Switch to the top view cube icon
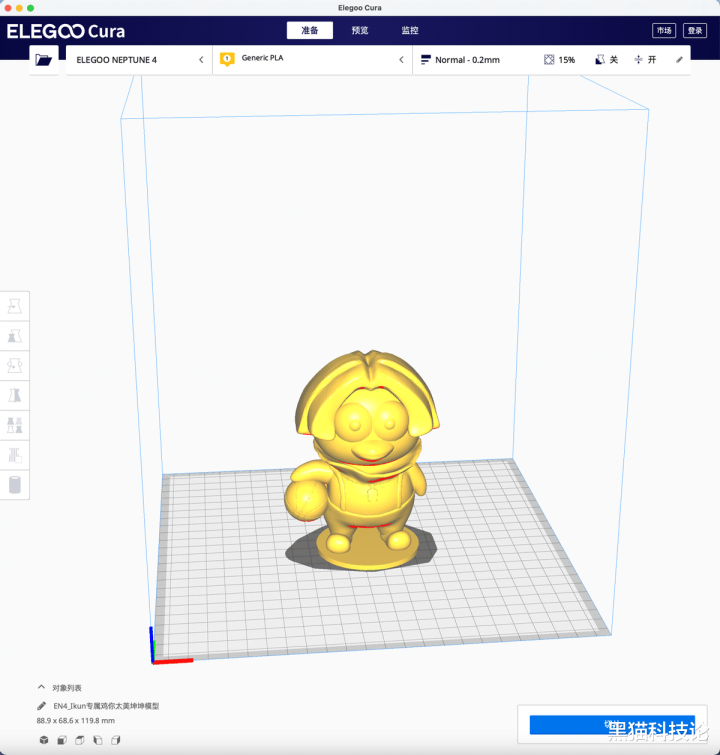 tap(79, 740)
